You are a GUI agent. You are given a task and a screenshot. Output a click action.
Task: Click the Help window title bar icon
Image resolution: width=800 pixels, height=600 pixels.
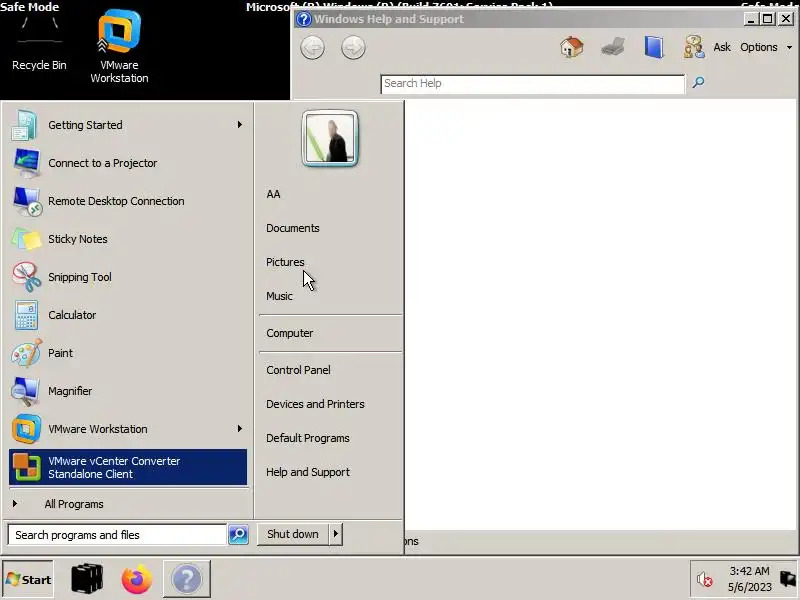coord(304,19)
